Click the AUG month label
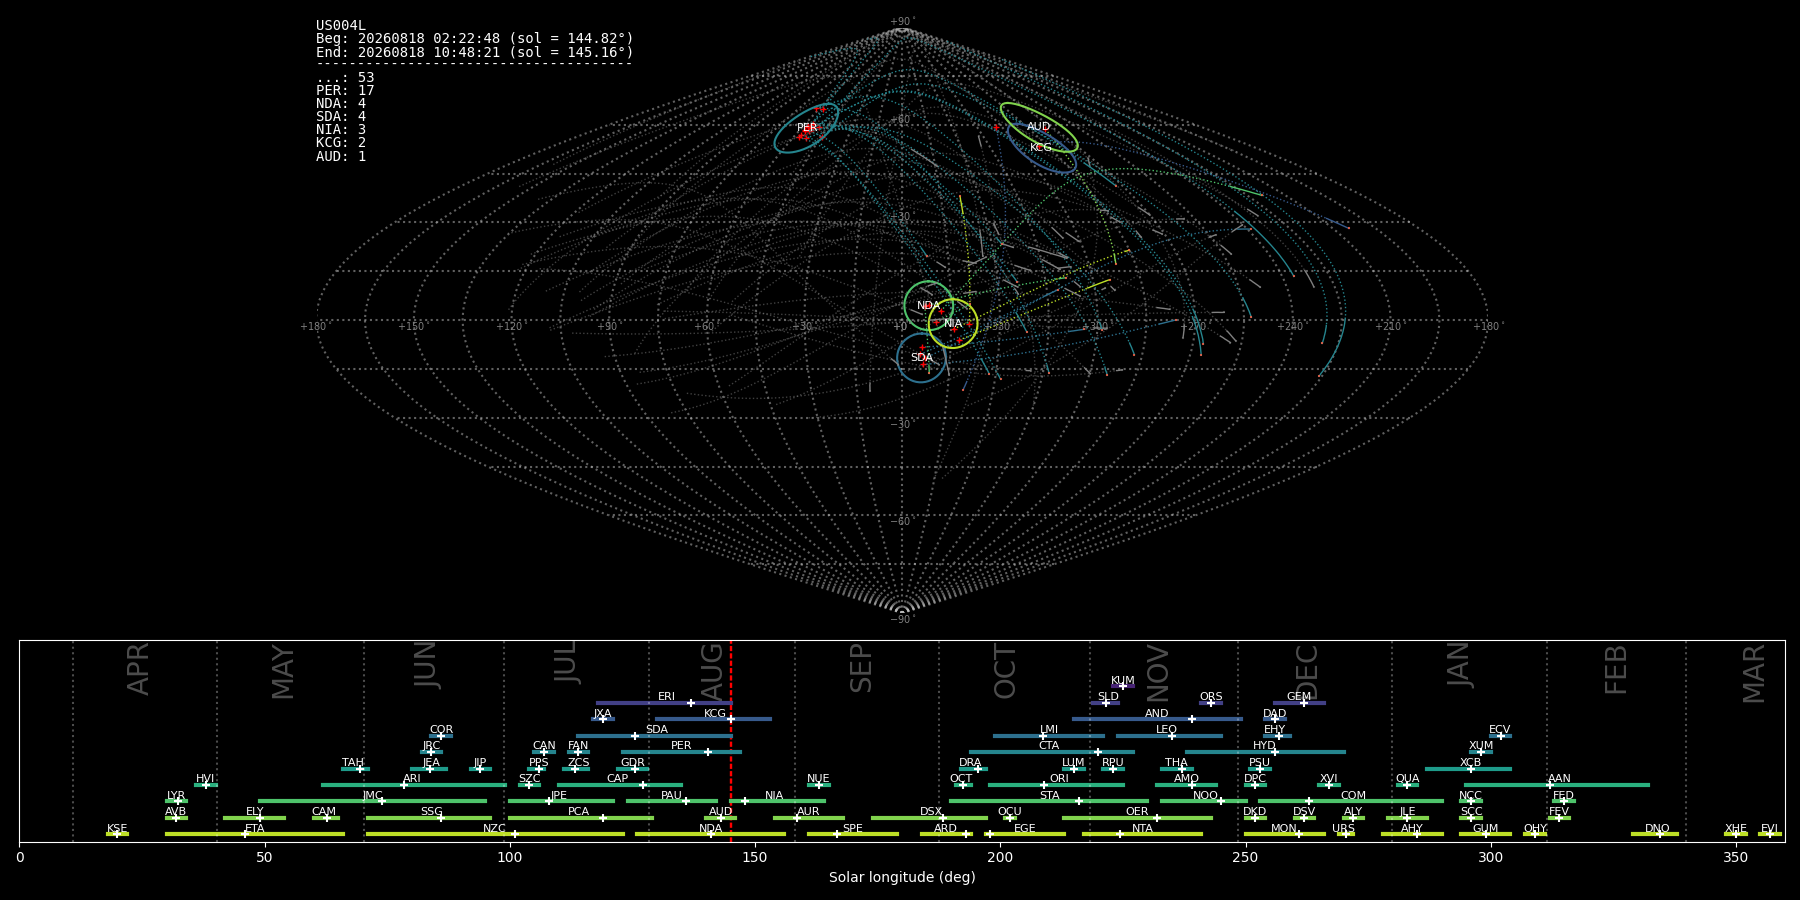Viewport: 1800px width, 900px height. coord(712,669)
